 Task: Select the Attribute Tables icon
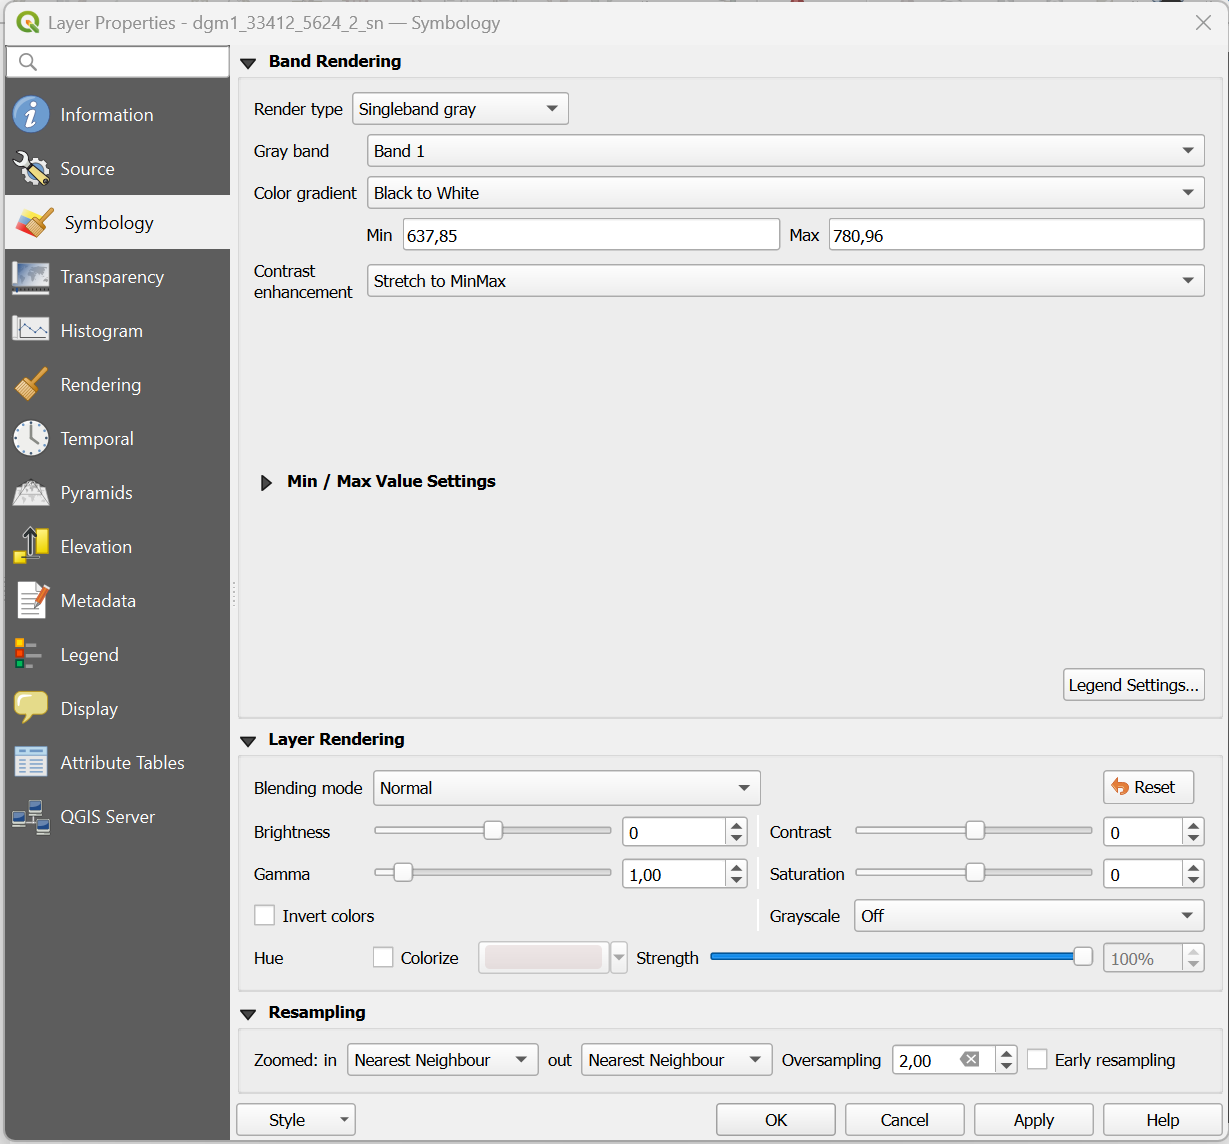click(31, 763)
